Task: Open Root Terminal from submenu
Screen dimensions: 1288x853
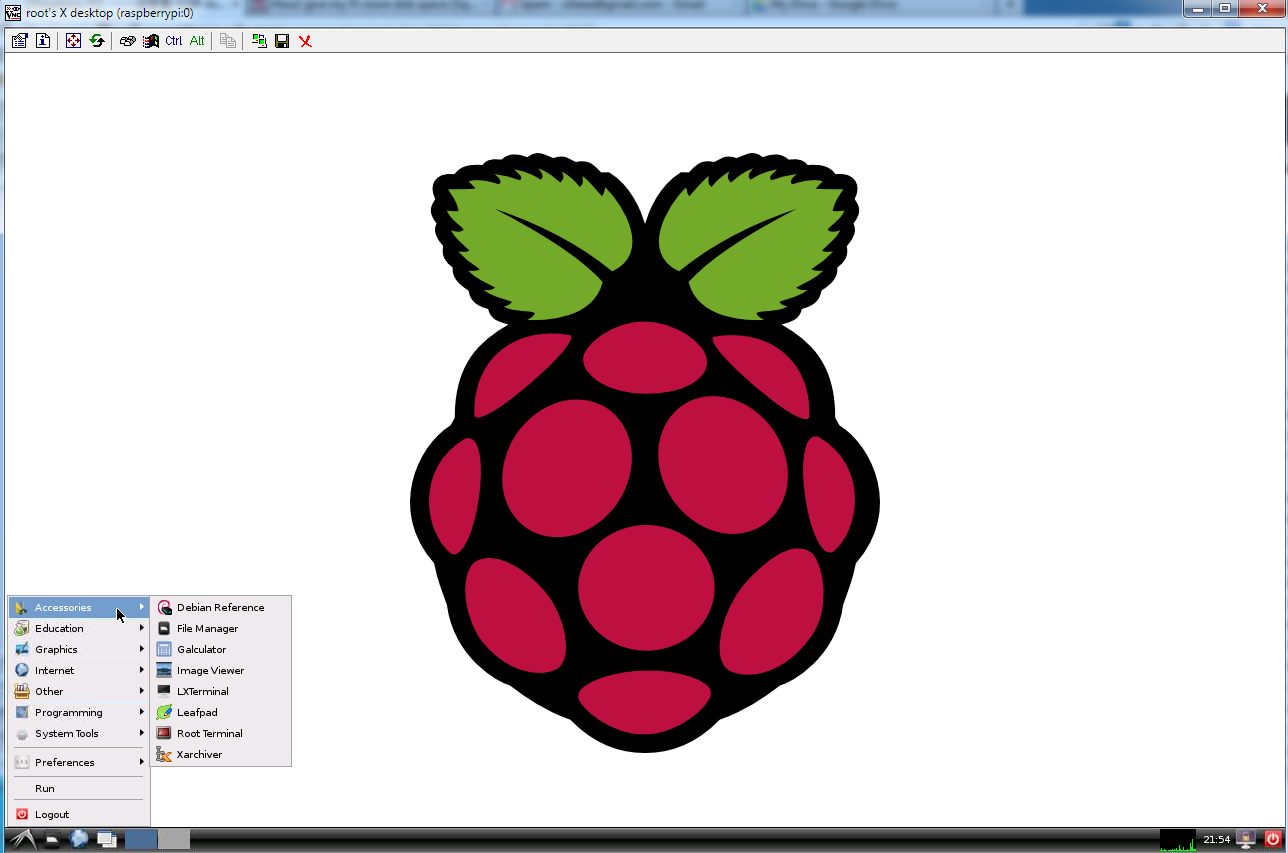Action: 221,734
